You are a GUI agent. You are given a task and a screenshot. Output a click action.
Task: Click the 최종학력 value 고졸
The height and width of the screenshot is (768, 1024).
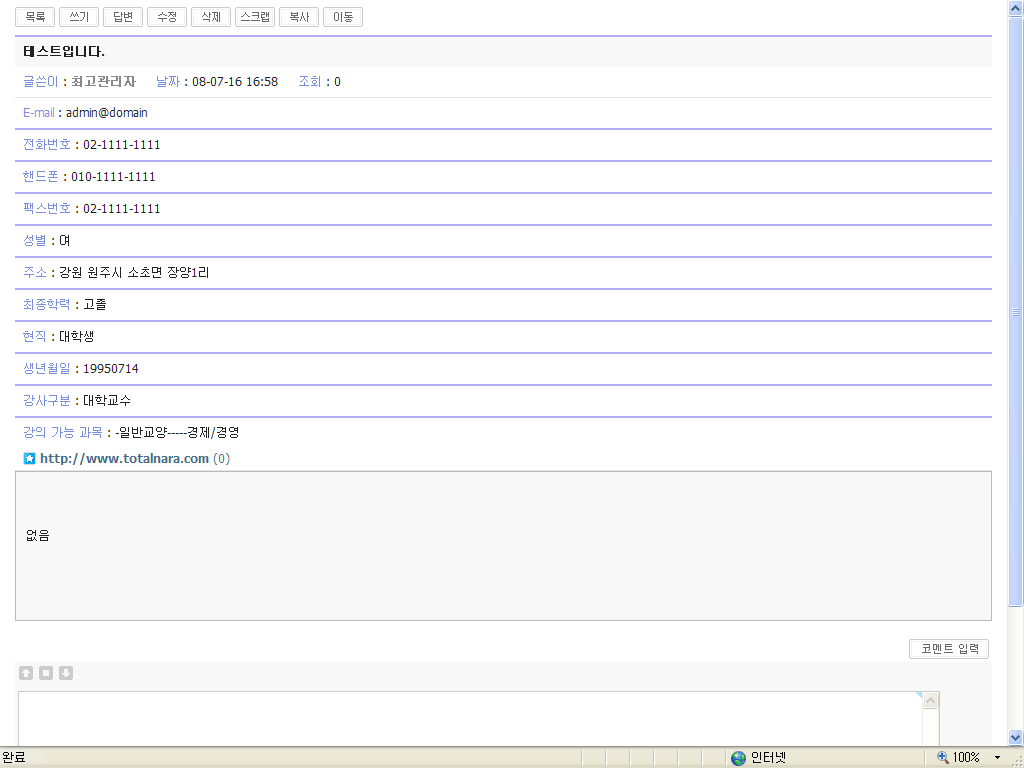click(95, 304)
